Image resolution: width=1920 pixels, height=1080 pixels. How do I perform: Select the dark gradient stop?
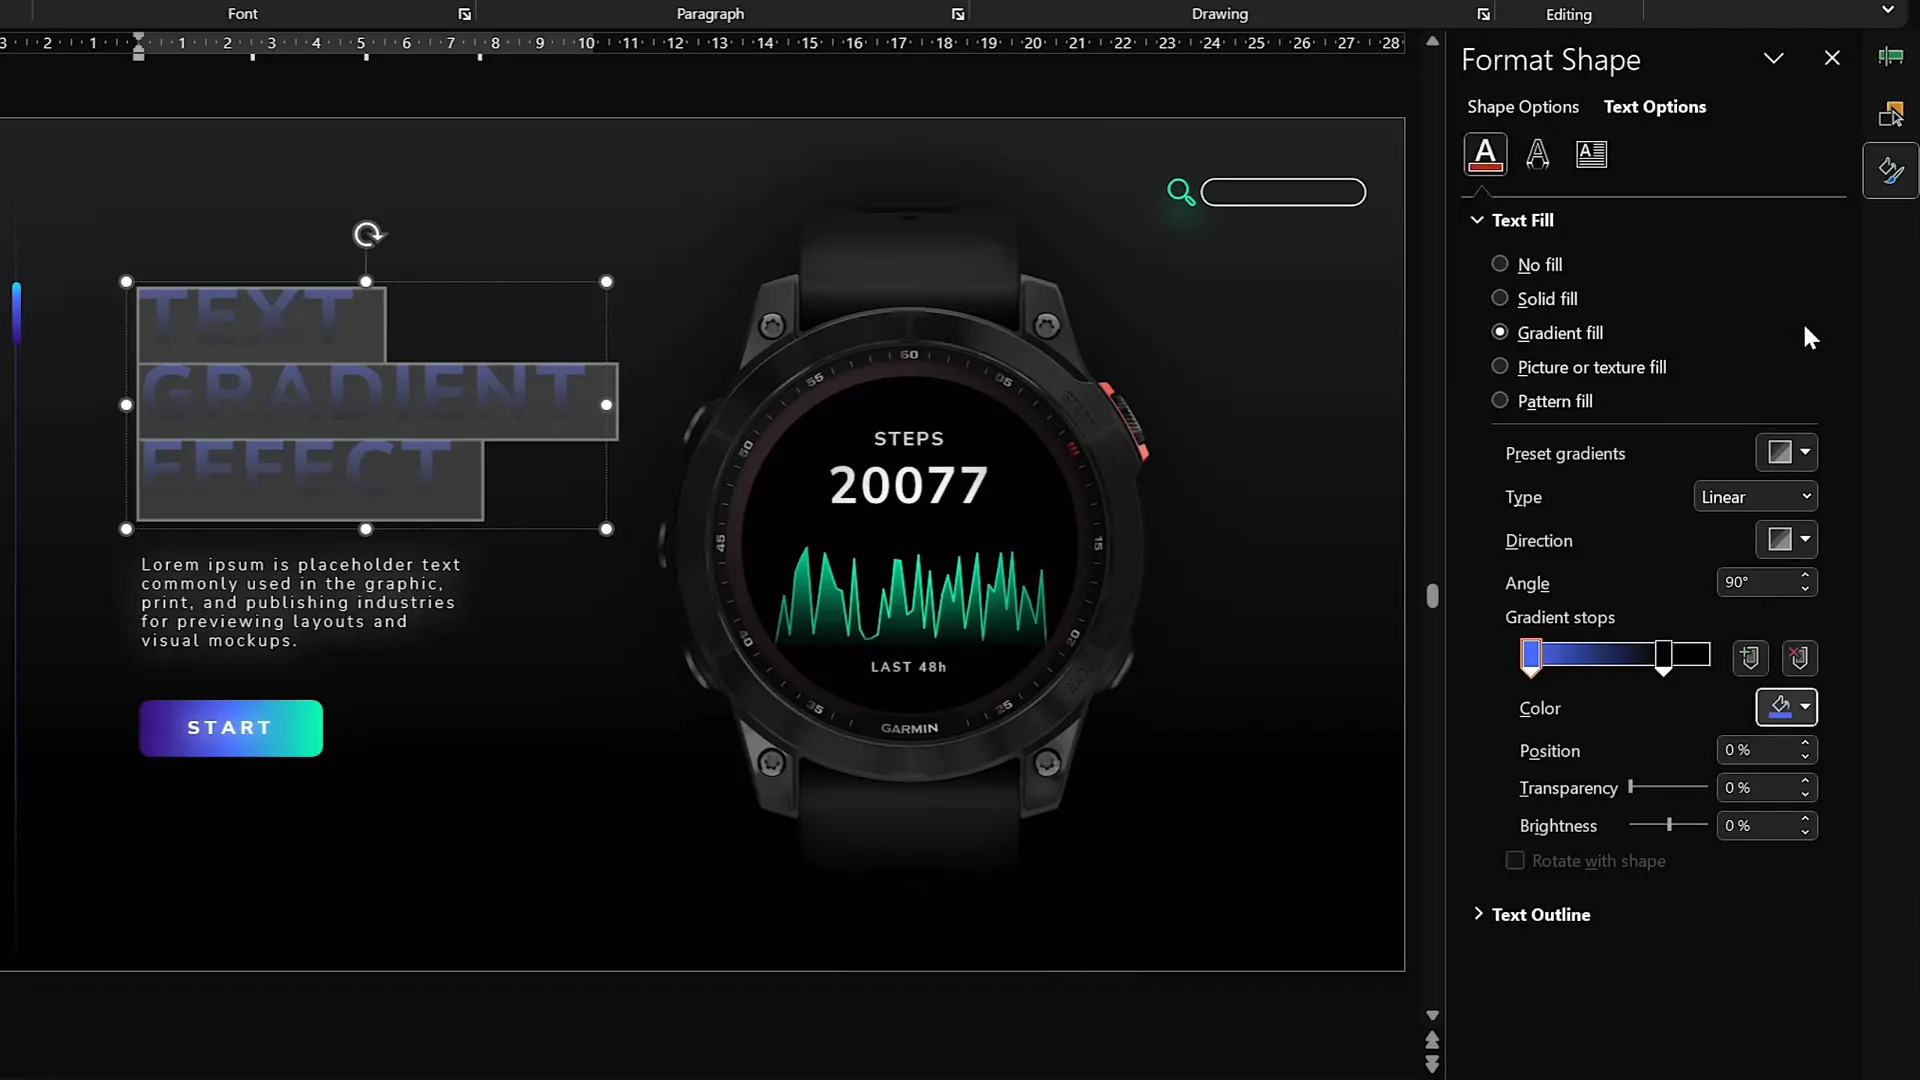click(1663, 657)
